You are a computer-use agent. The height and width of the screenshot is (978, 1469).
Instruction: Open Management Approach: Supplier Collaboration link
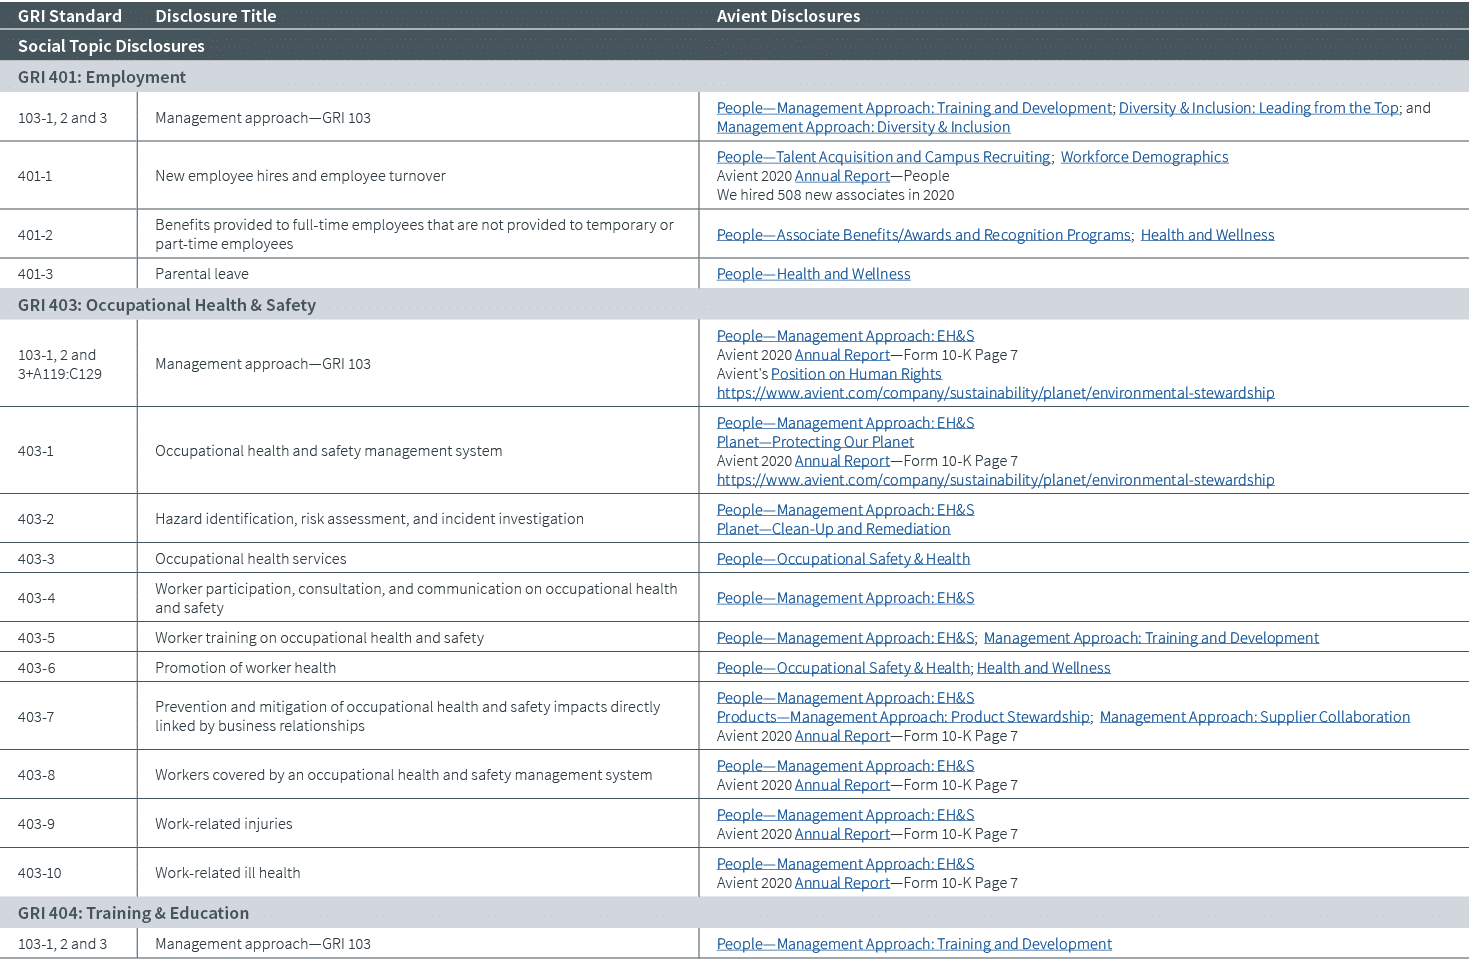tap(1254, 717)
